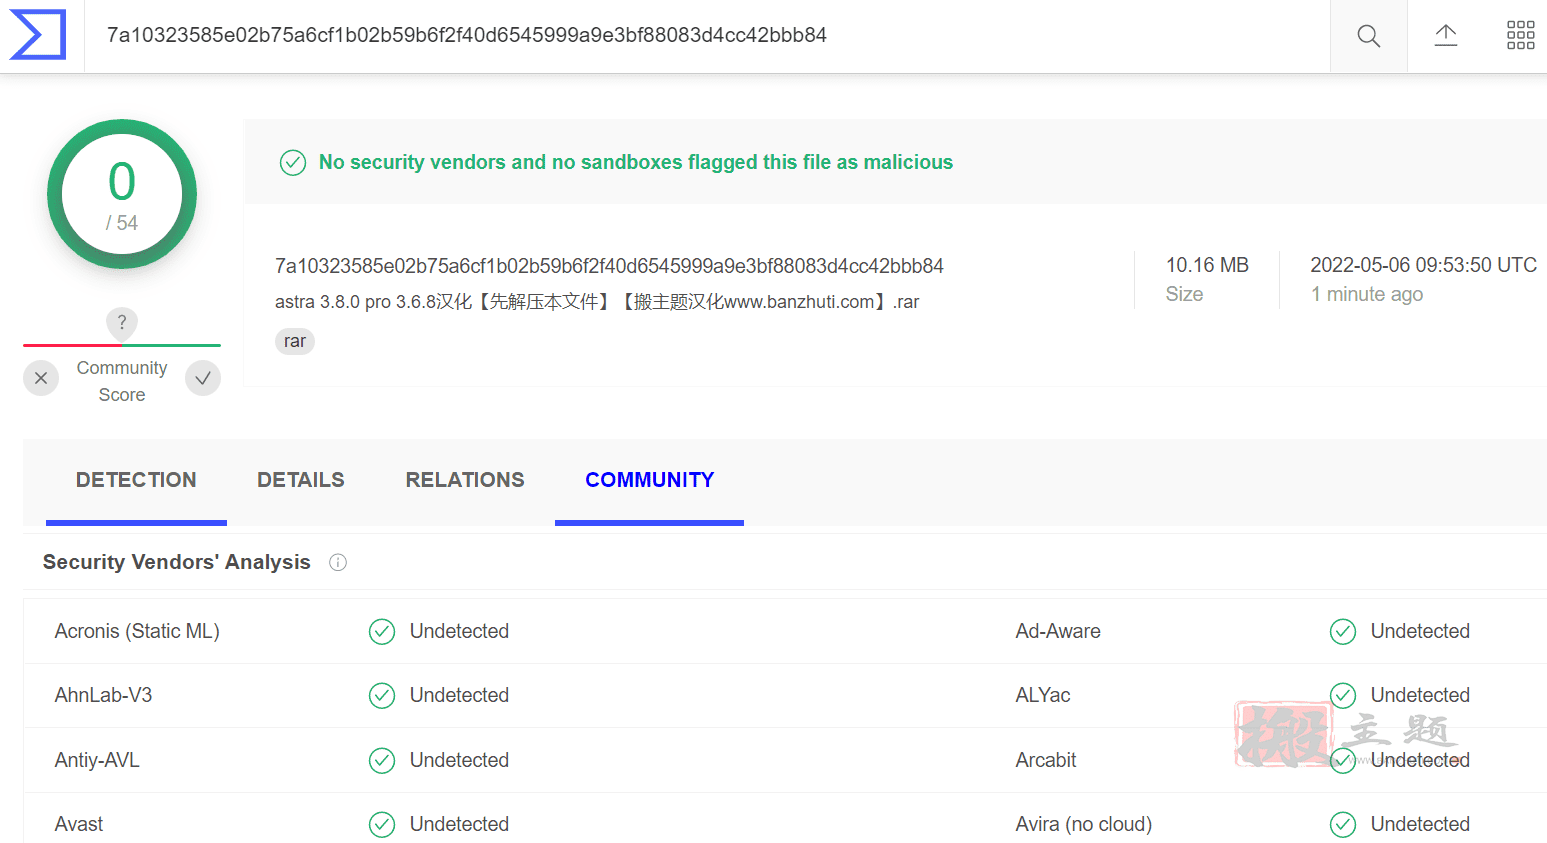Vote file as malicious with X button
This screenshot has width=1547, height=843.
[41, 378]
